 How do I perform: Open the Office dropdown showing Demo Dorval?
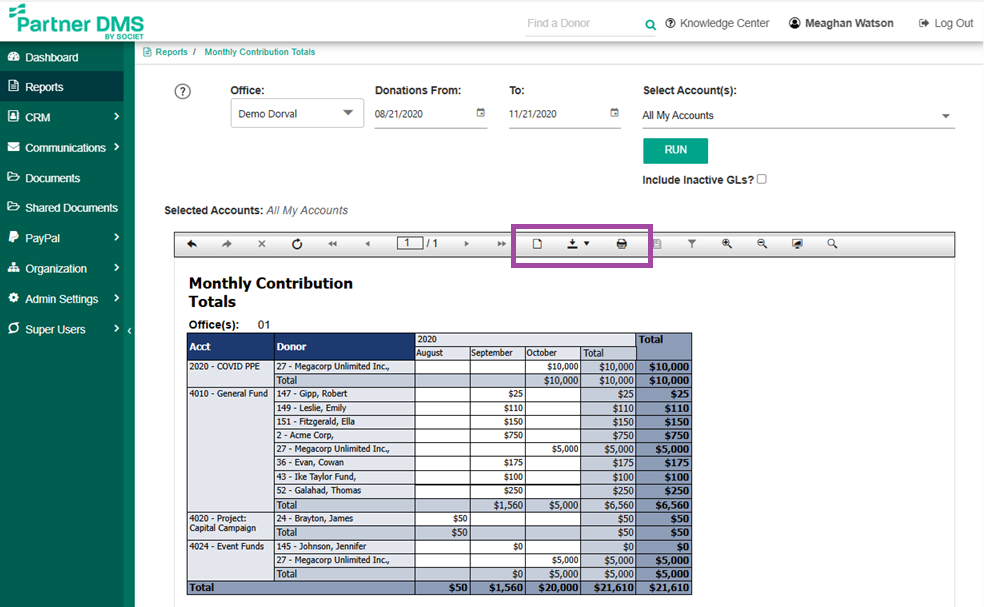click(x=297, y=113)
